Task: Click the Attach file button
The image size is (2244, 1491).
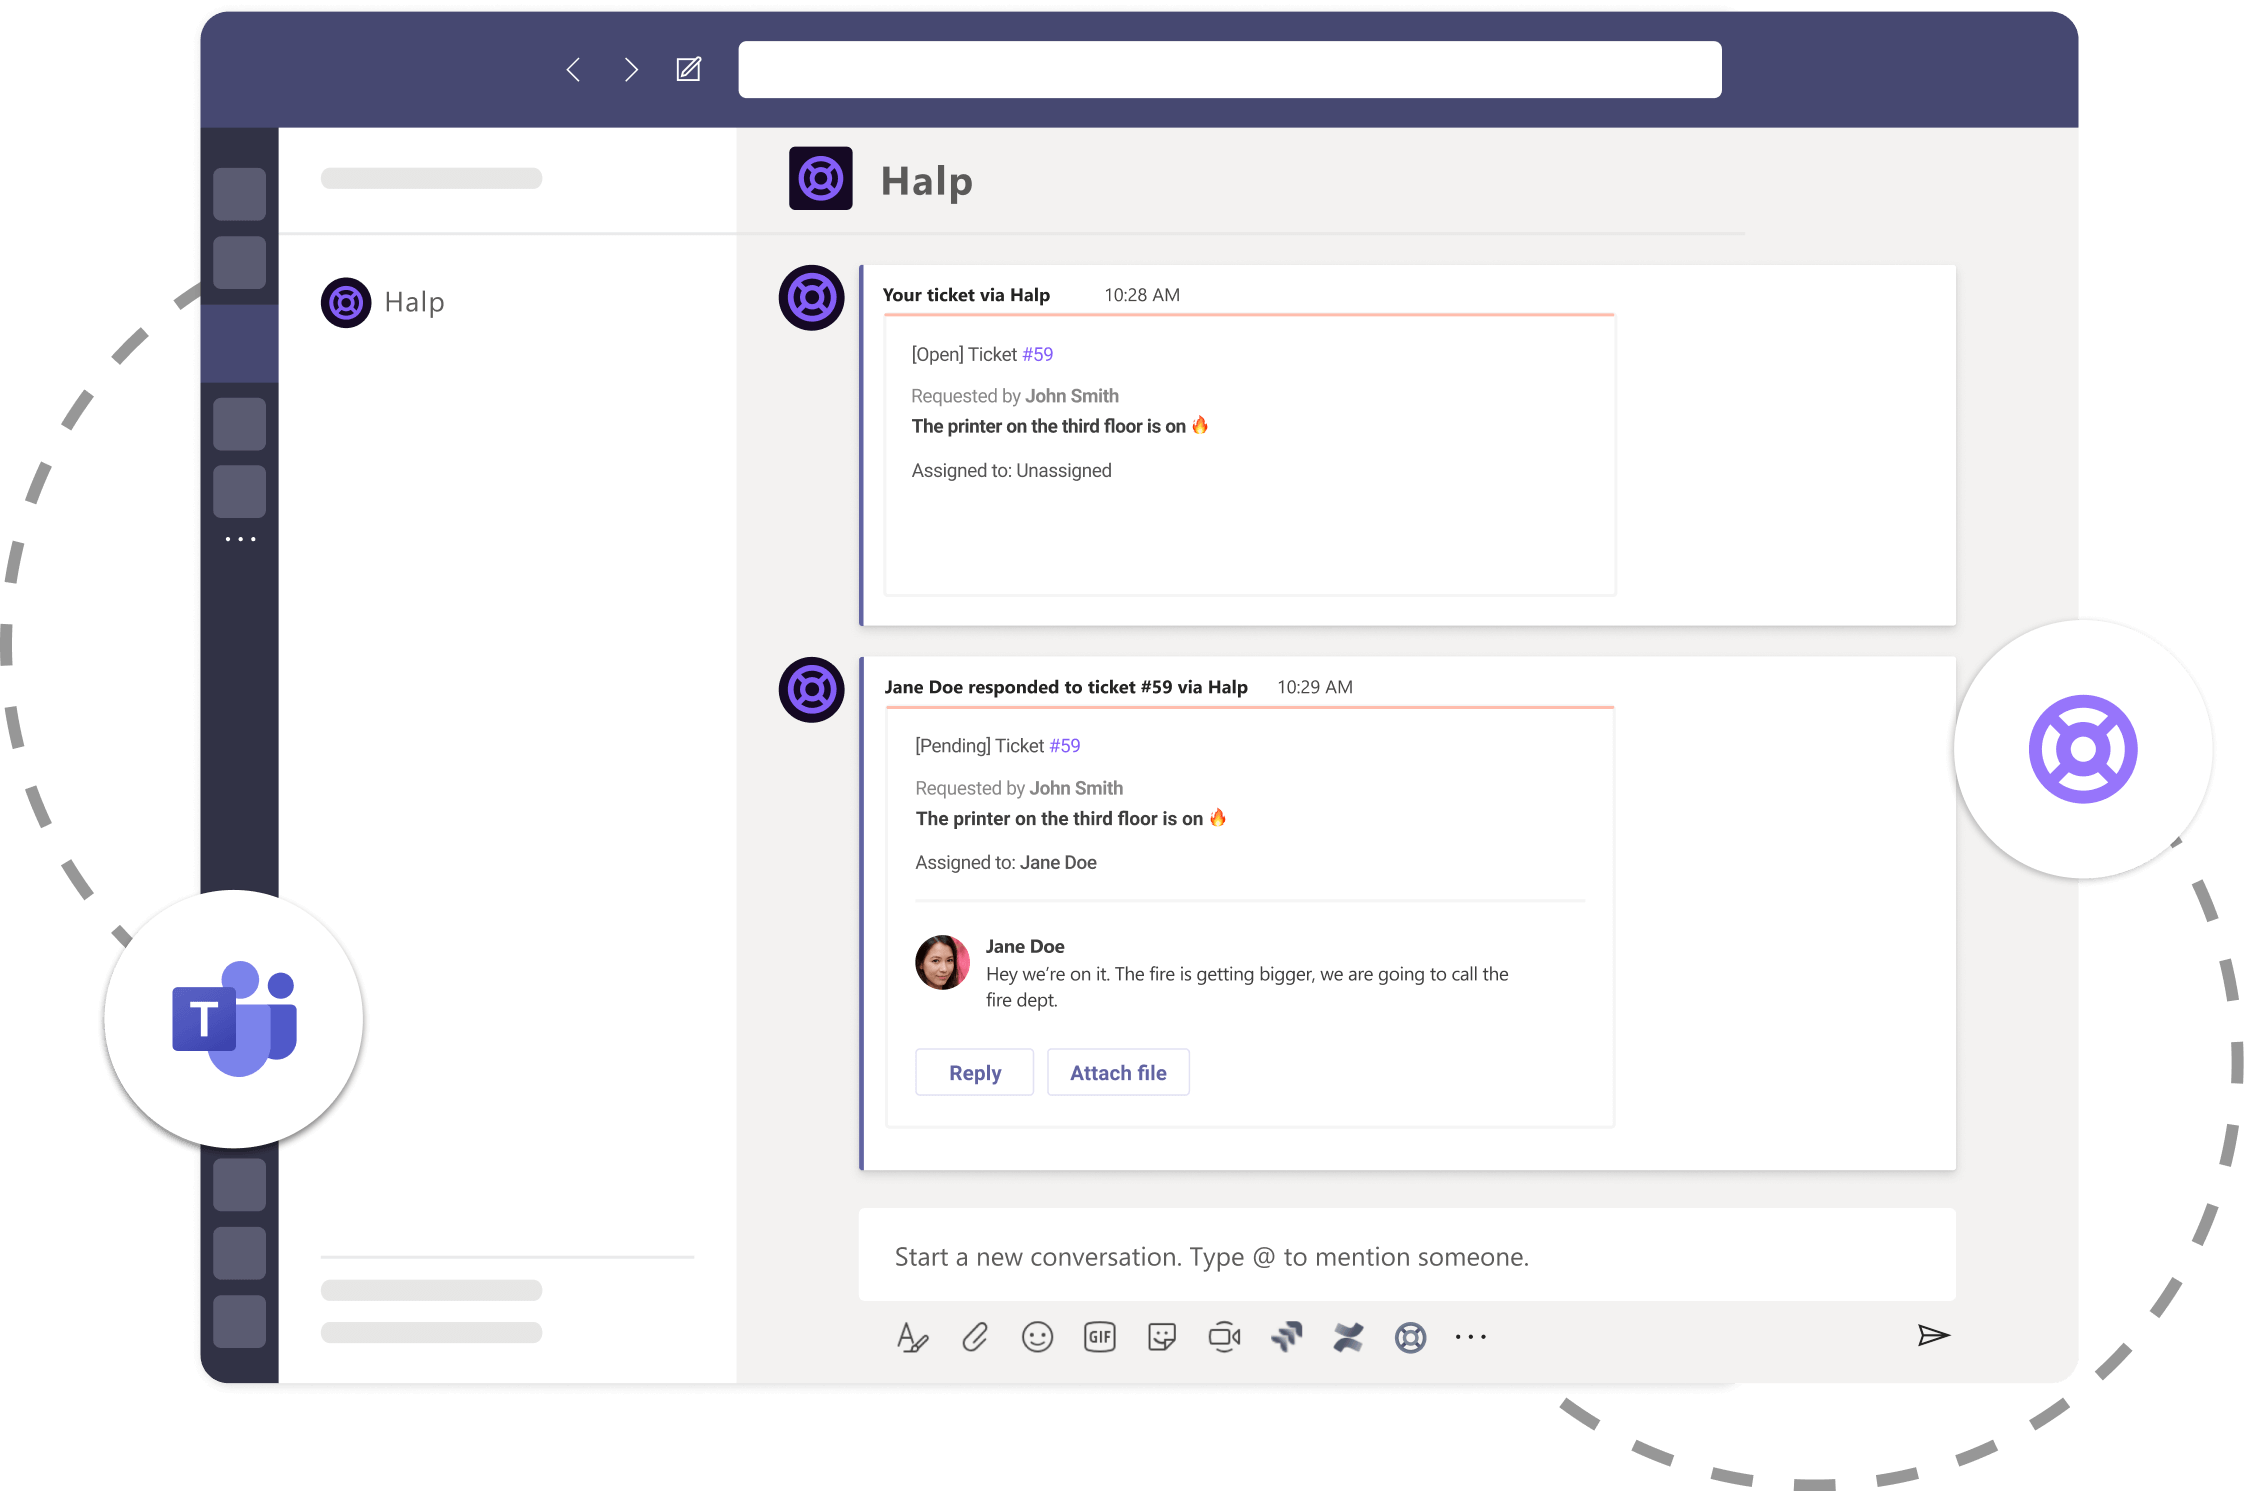Action: coord(1118,1072)
